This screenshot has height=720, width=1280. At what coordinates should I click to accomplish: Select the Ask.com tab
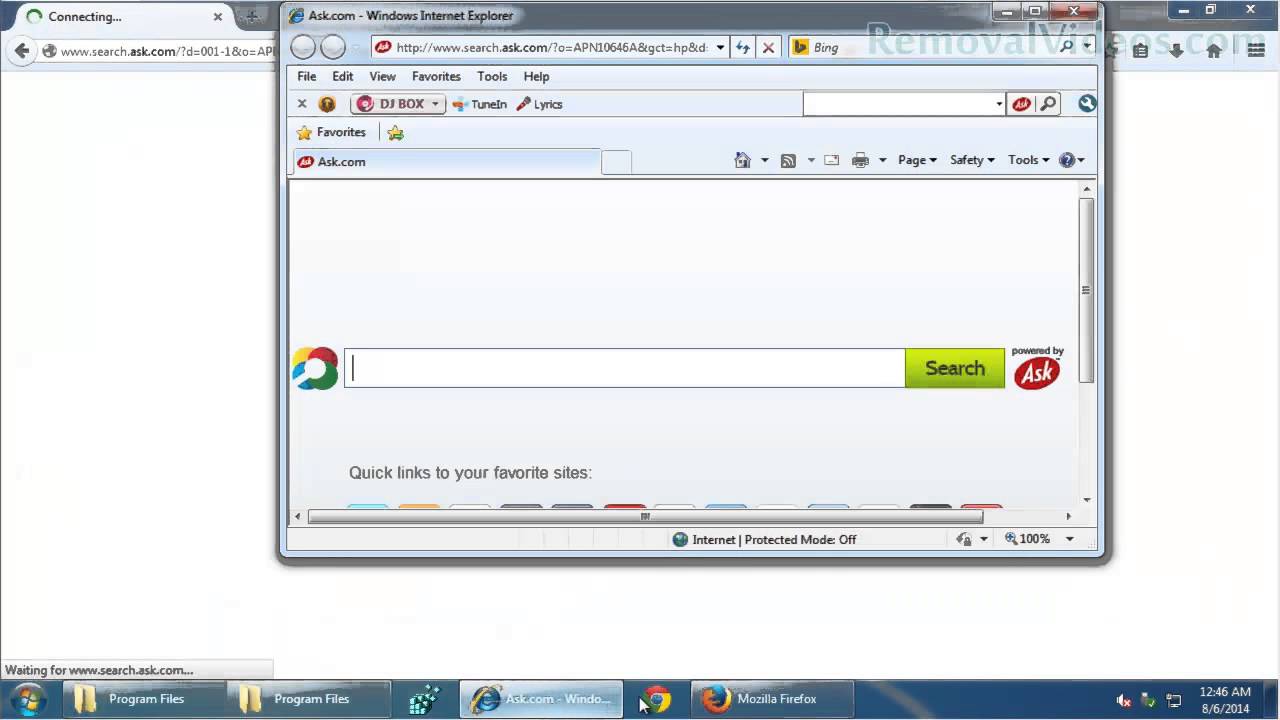coord(446,161)
